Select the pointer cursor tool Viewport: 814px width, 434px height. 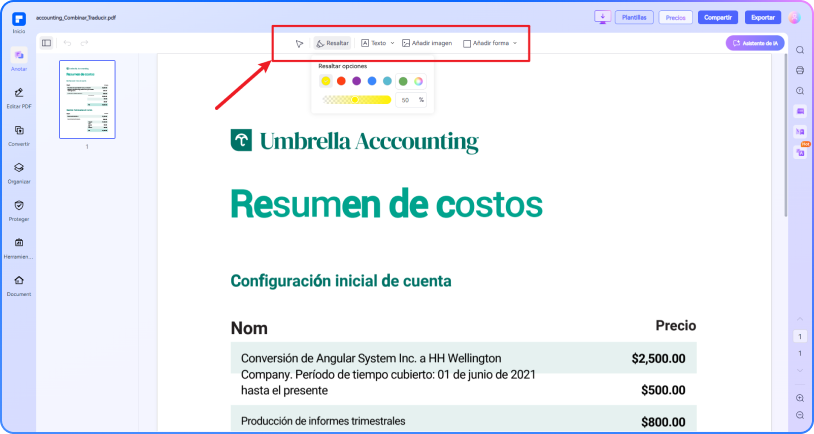(x=299, y=44)
